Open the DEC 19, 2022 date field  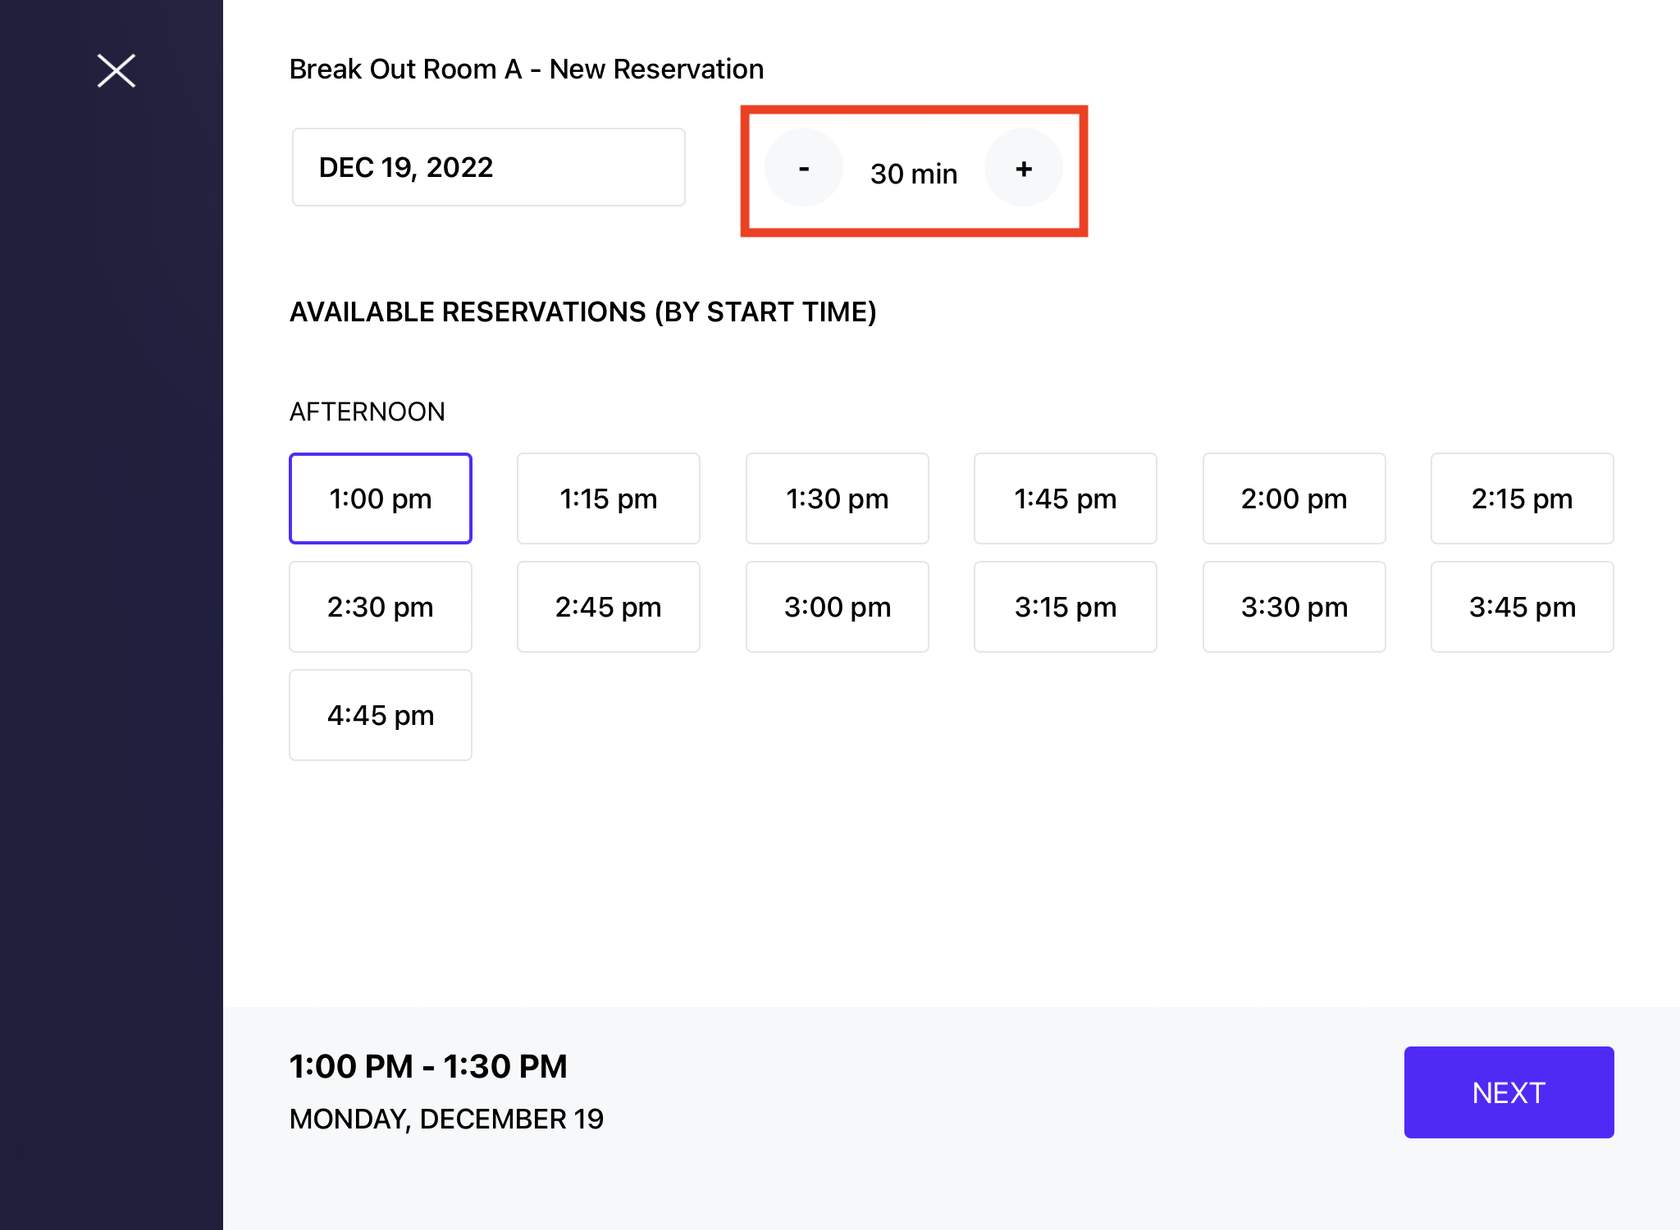[x=488, y=167]
